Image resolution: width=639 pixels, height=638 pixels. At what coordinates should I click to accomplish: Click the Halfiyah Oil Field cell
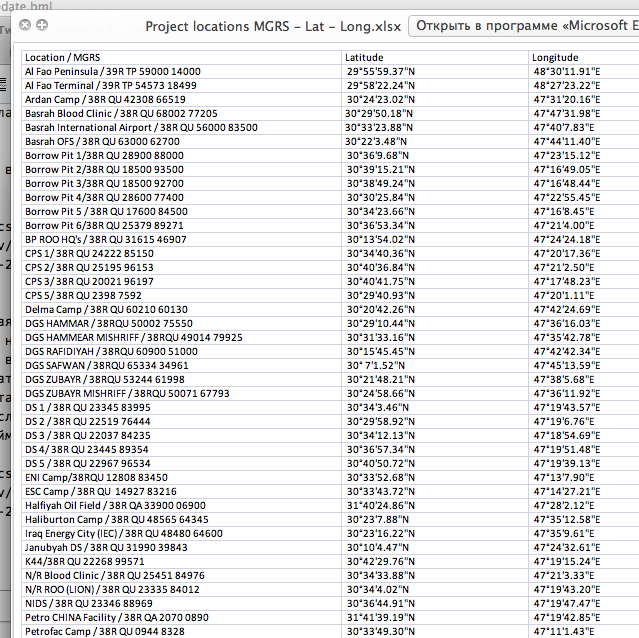point(181,506)
